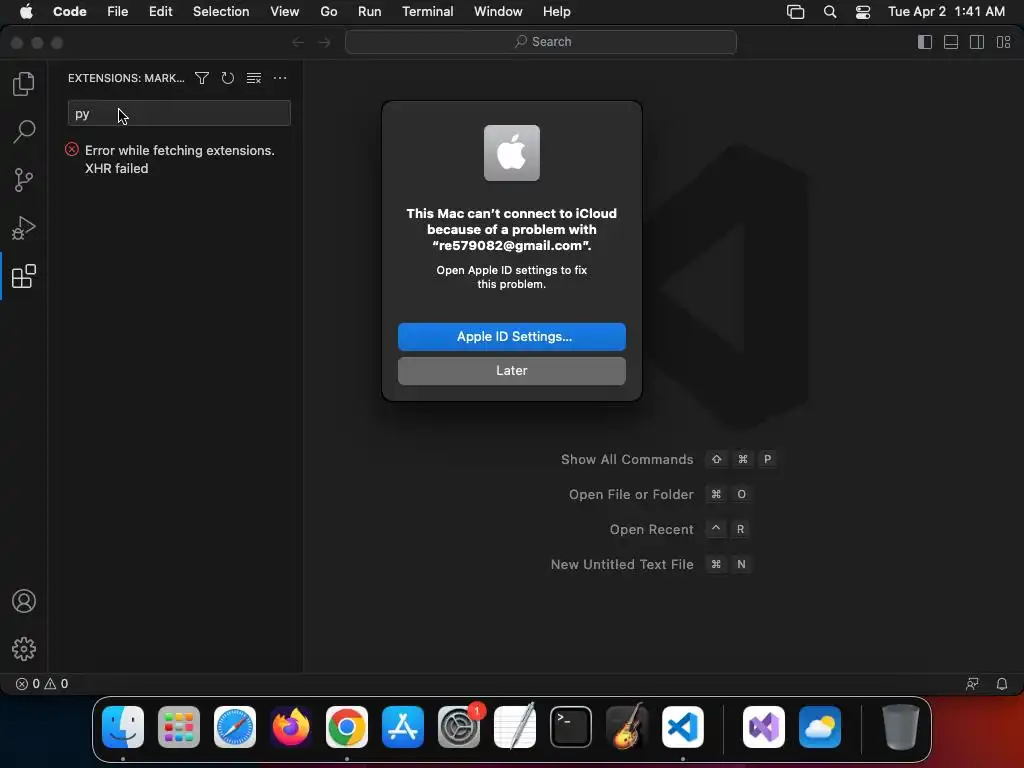
Task: Click 'Open File or Folder' hint text
Action: coord(631,495)
